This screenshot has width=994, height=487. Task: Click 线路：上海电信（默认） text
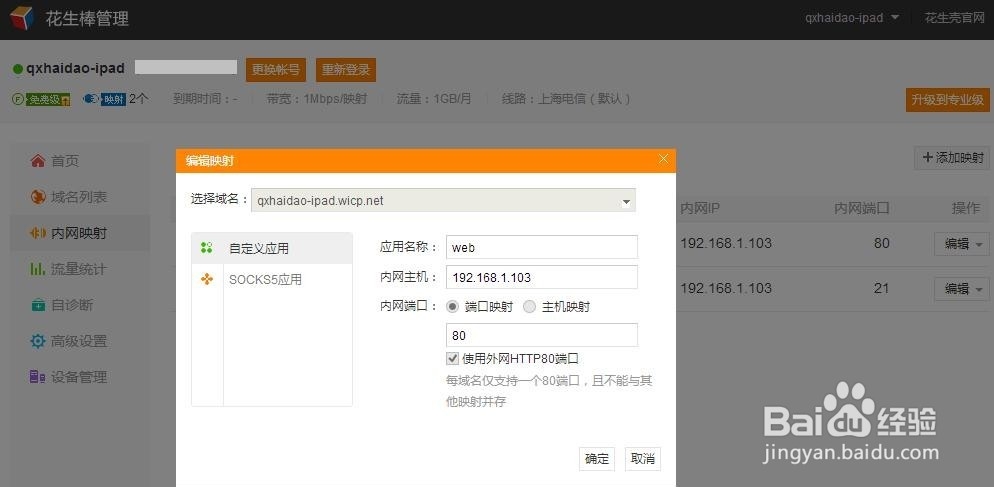click(x=567, y=100)
